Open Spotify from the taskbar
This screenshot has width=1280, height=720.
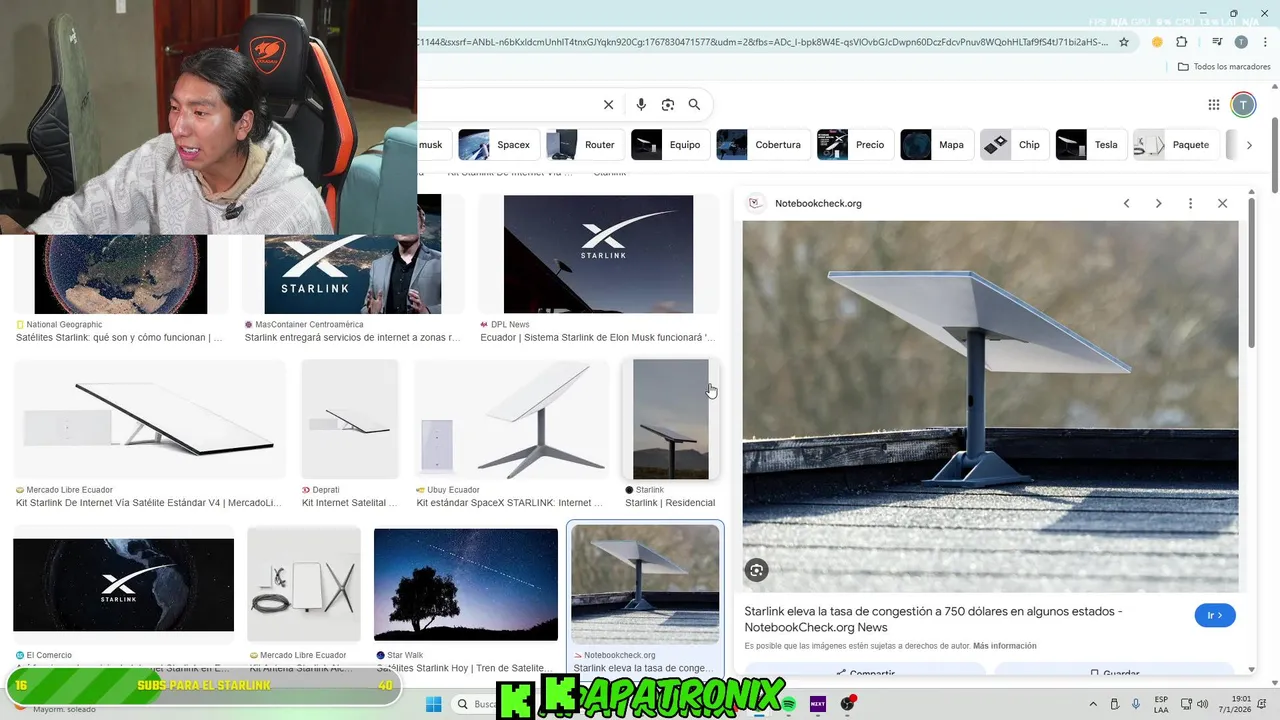coord(789,704)
